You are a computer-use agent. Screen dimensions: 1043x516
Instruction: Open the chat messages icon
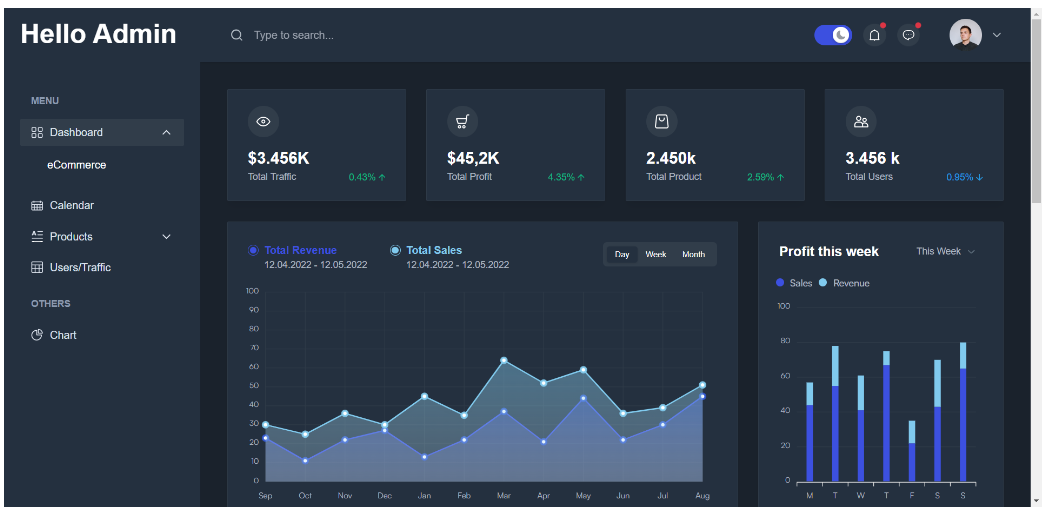[x=909, y=35]
